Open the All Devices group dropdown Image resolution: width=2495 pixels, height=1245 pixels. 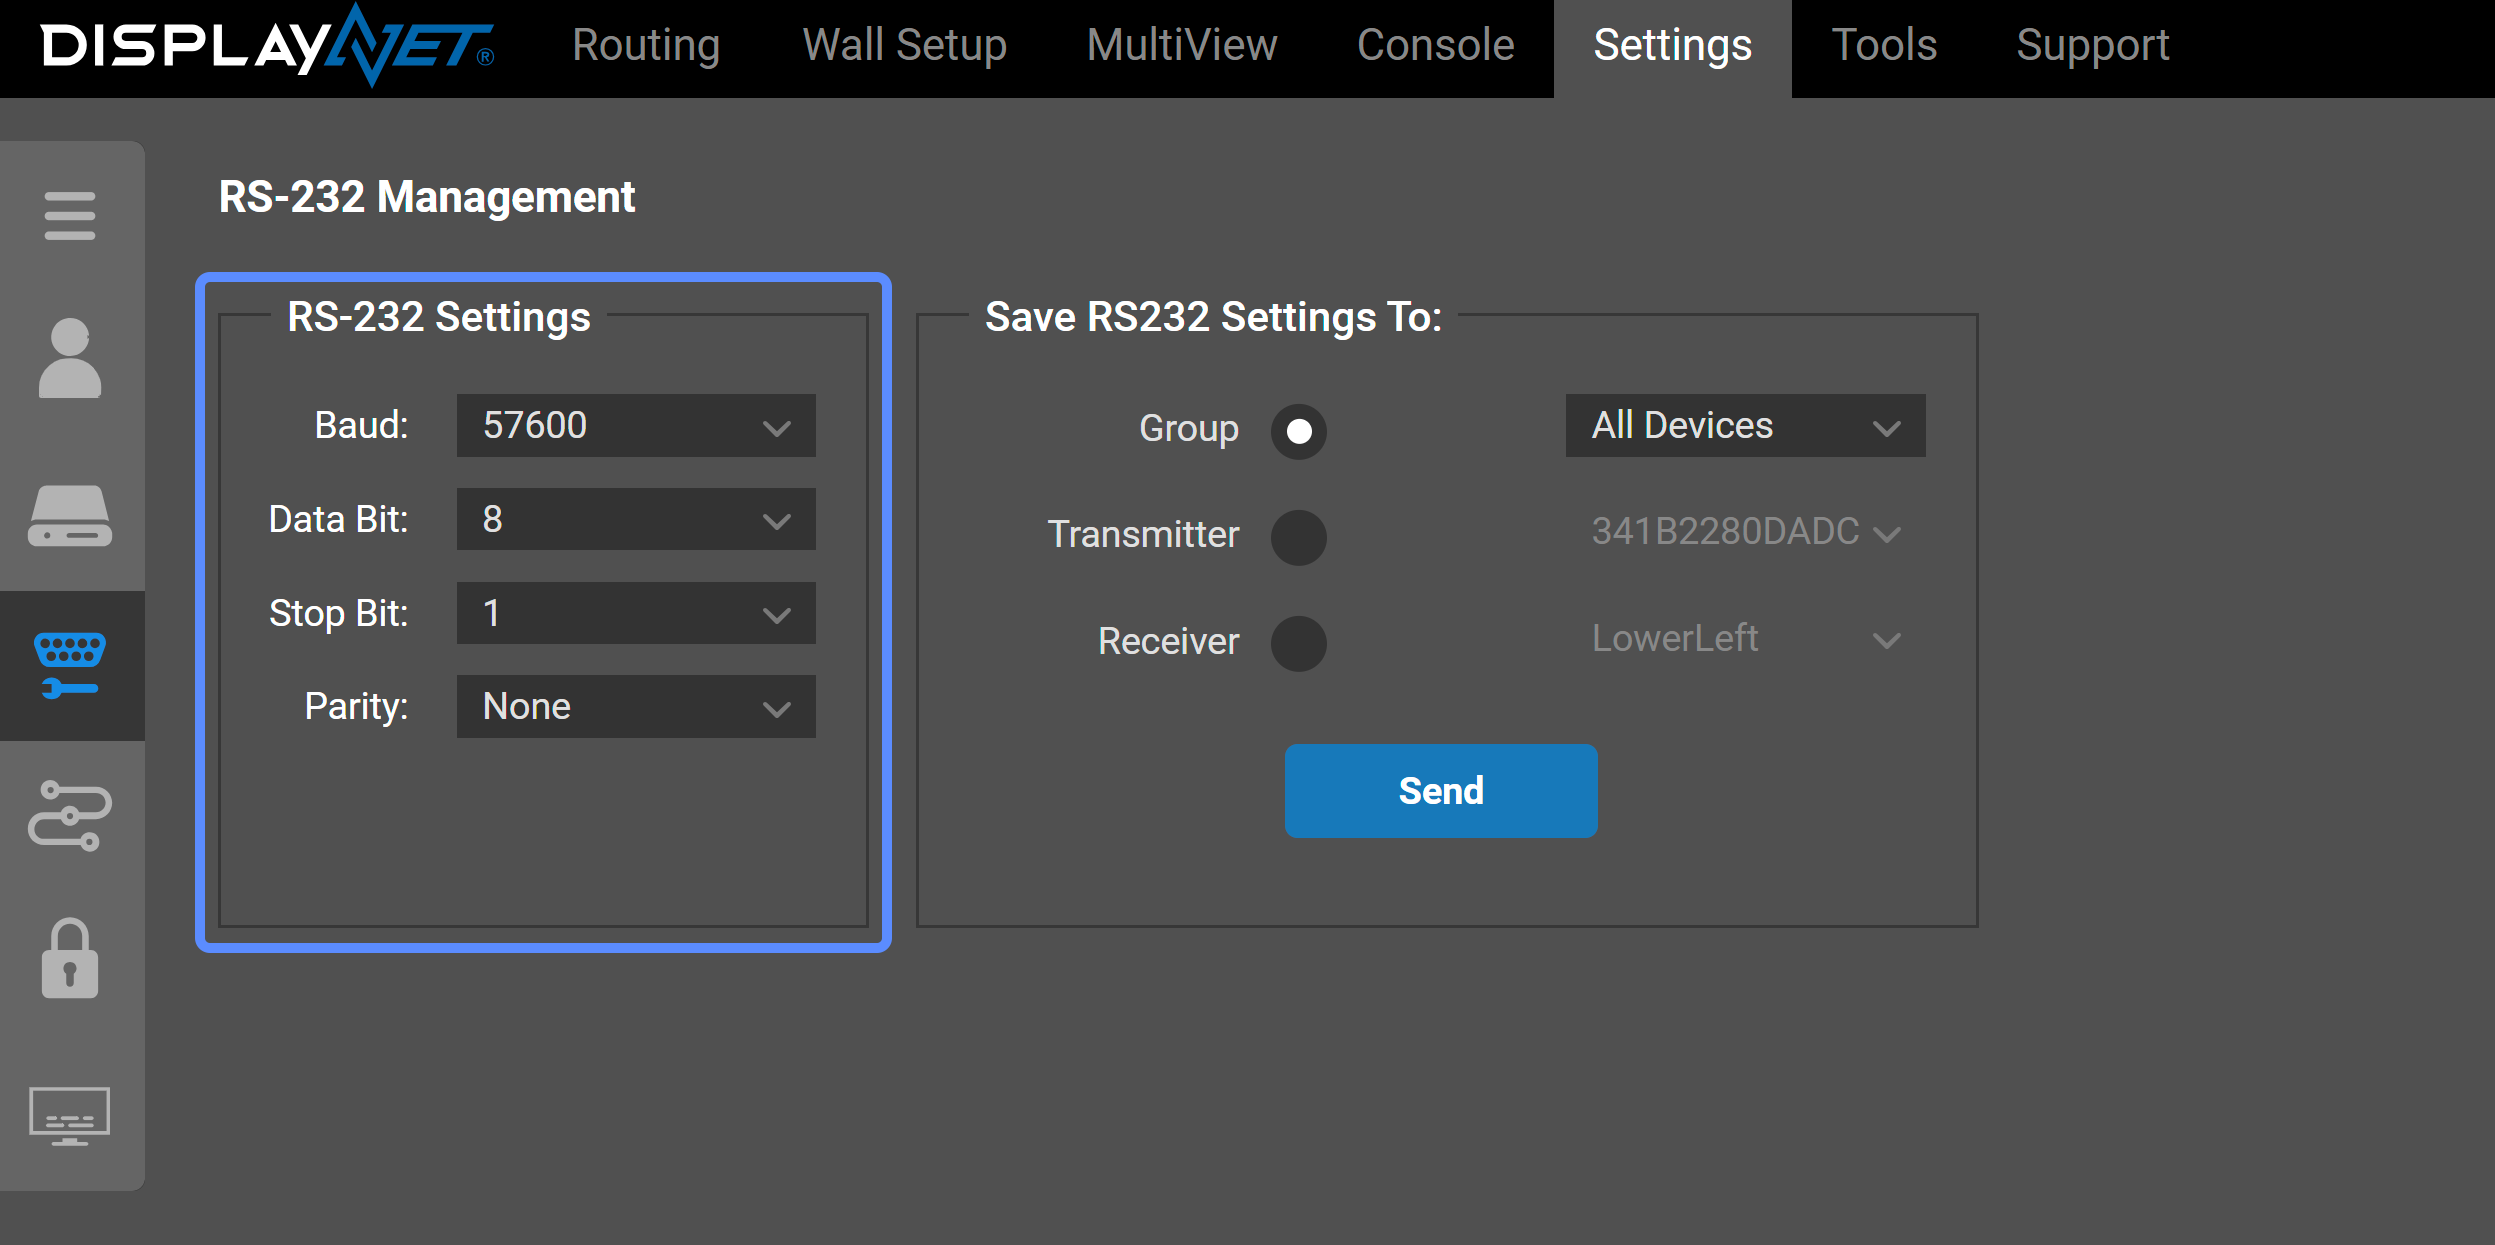click(x=1746, y=426)
